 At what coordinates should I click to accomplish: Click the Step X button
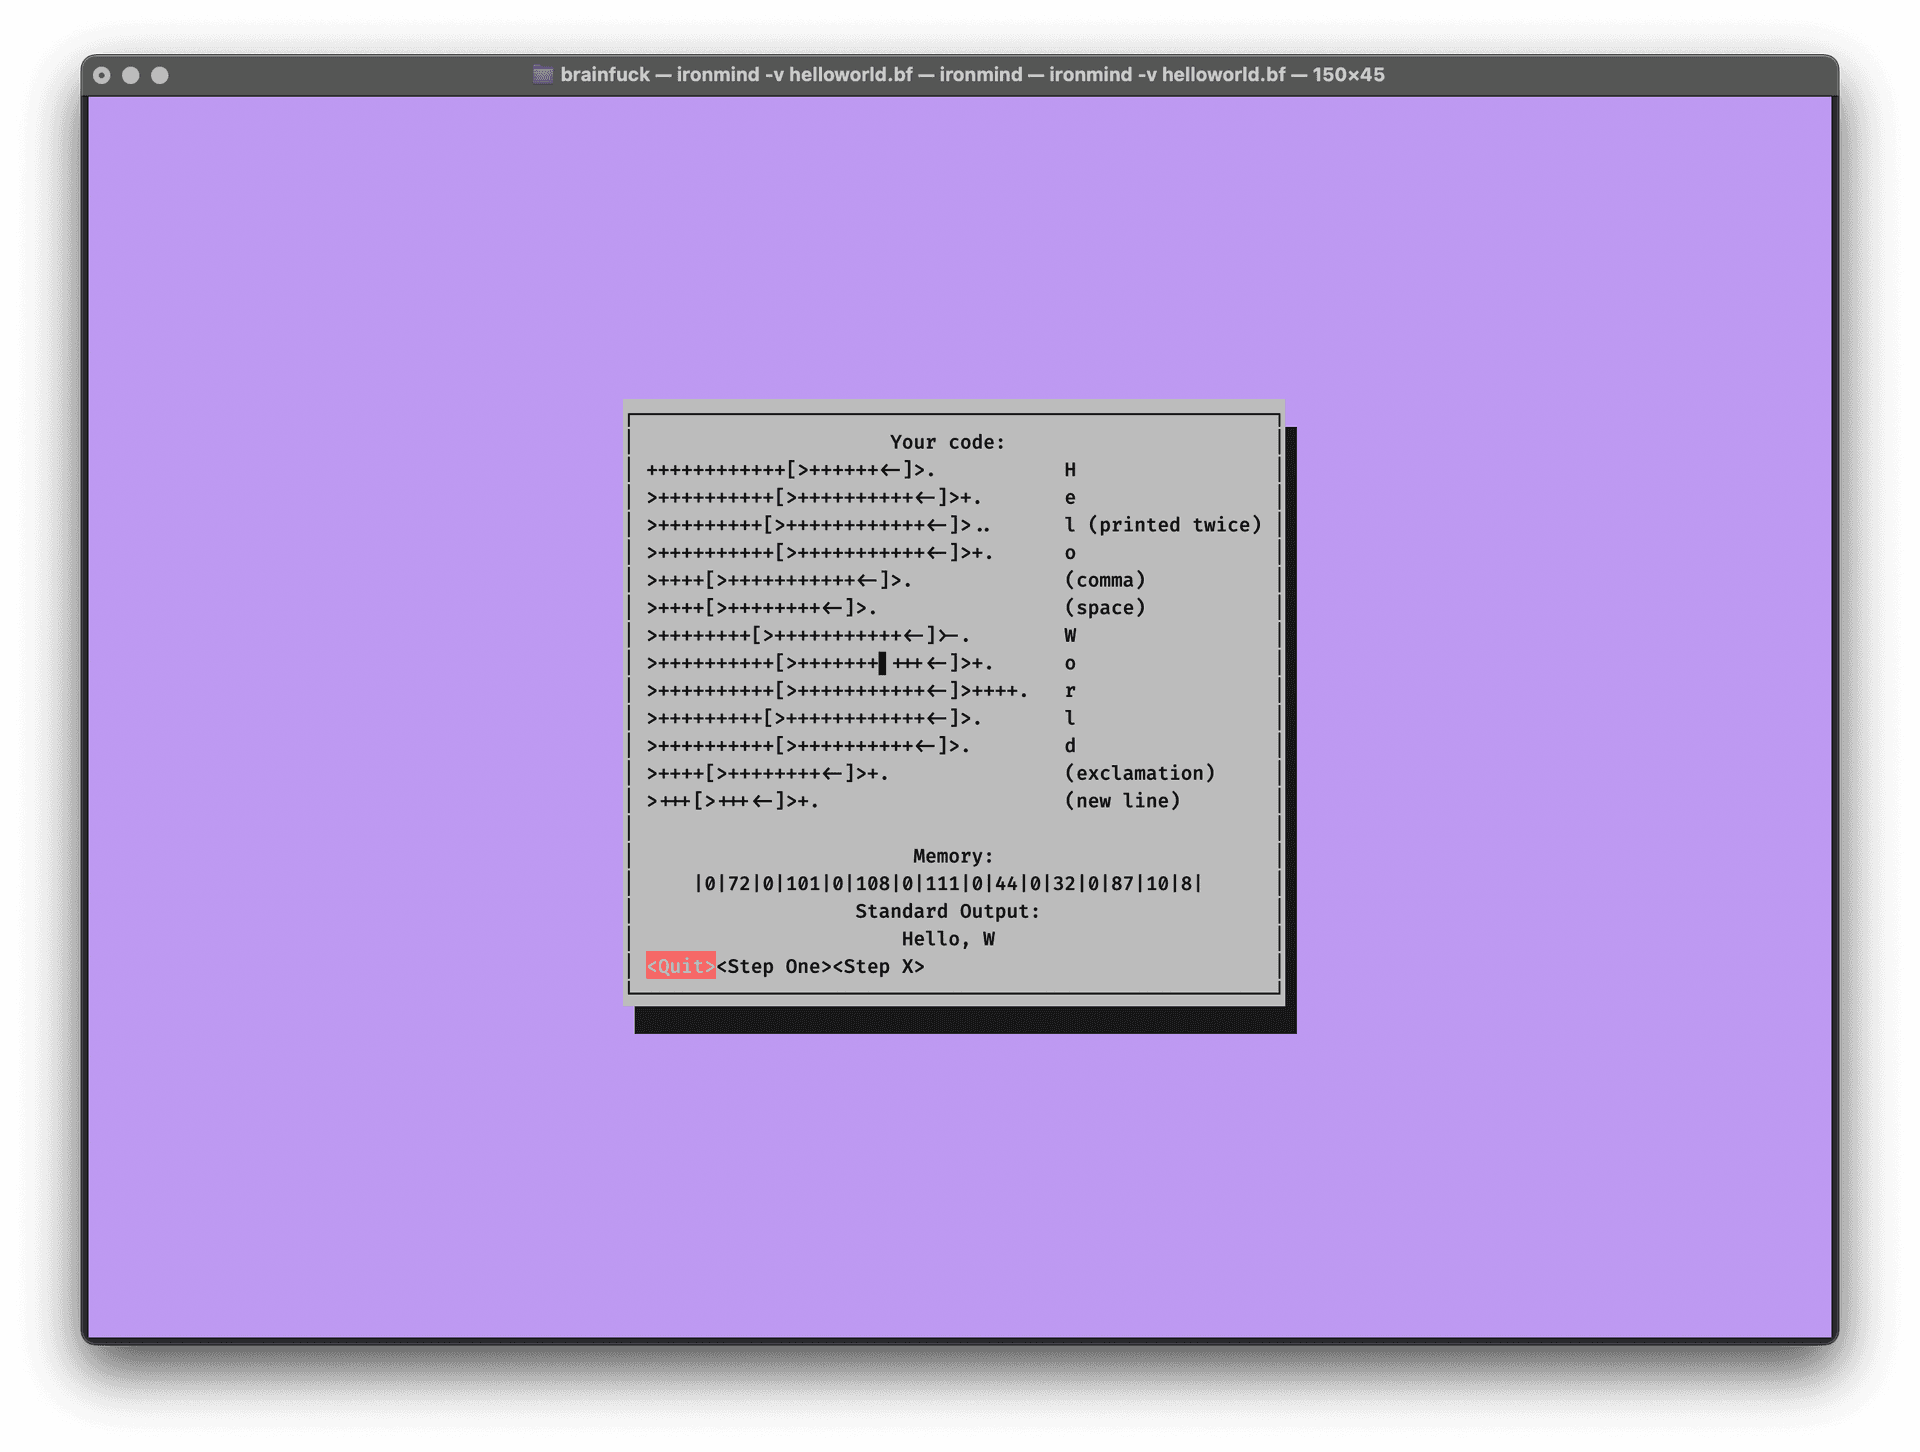pyautogui.click(x=878, y=966)
